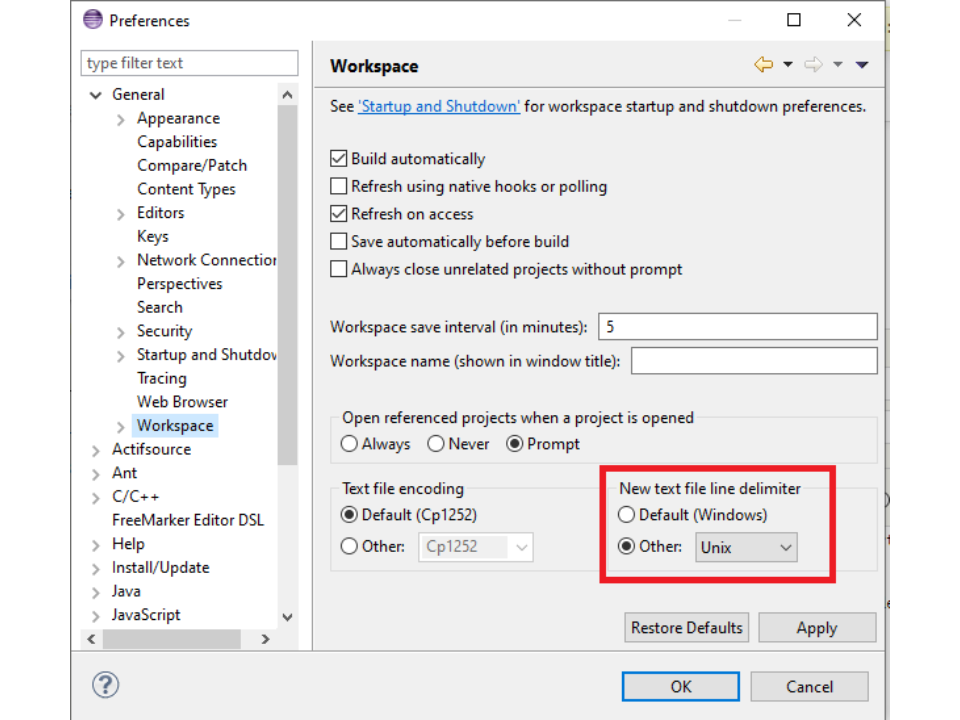The image size is (960, 720).
Task: Expand the Java preferences category
Action: coord(96,592)
